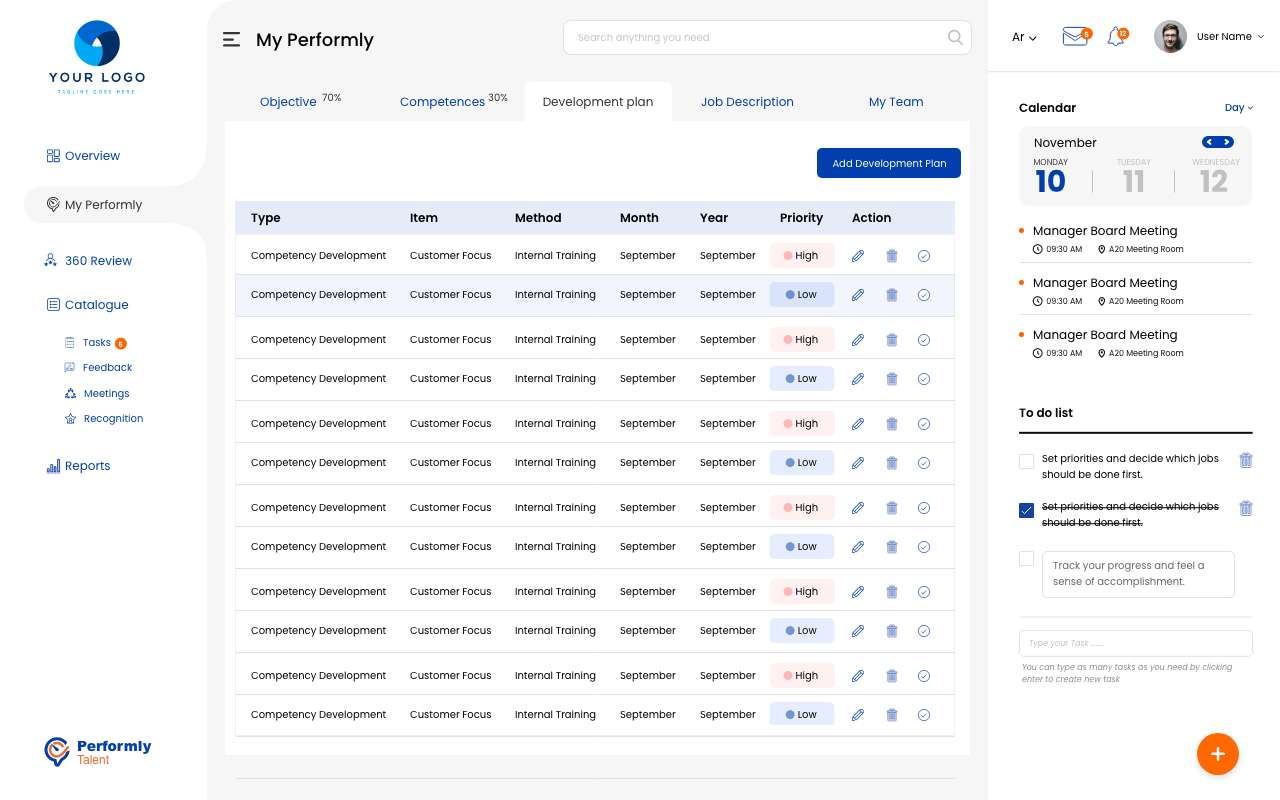Switch to the Job Description tab
This screenshot has width=1280, height=800.
[x=747, y=102]
